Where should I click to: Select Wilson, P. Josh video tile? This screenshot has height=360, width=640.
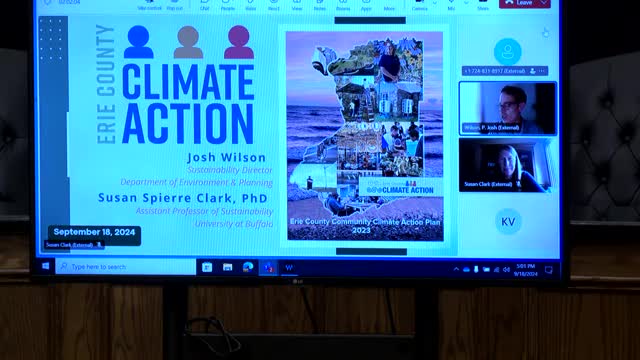pos(508,108)
